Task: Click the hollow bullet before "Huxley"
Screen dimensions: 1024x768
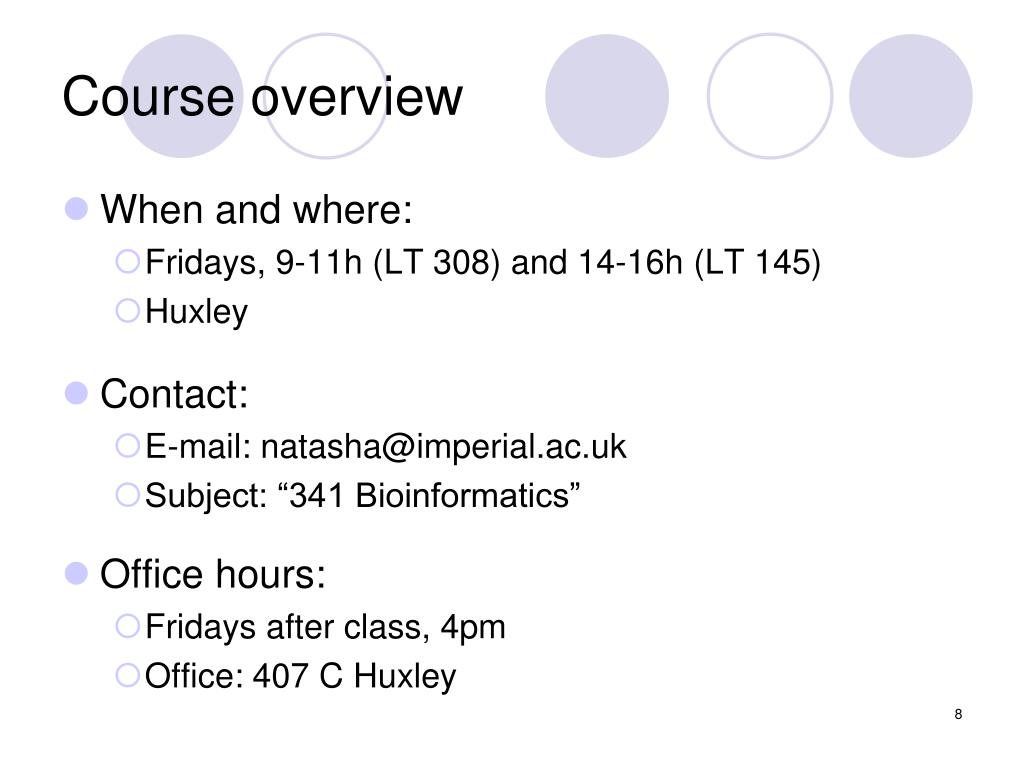Action: tap(127, 310)
